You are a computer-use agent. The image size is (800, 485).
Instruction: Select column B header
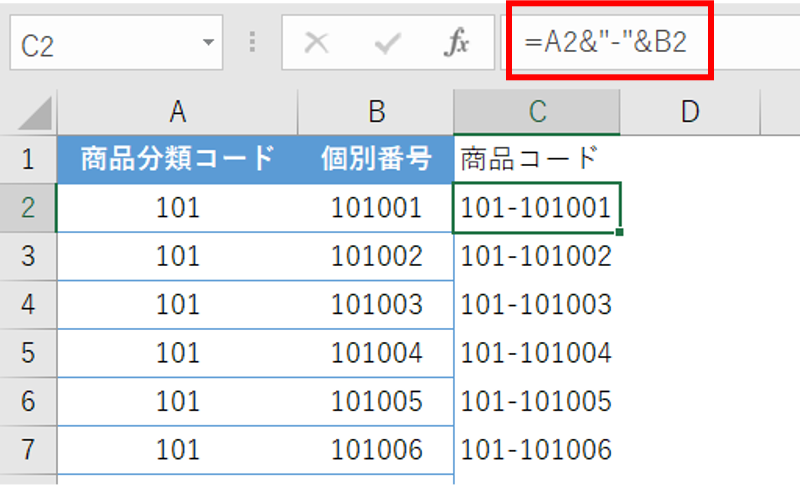coord(376,111)
